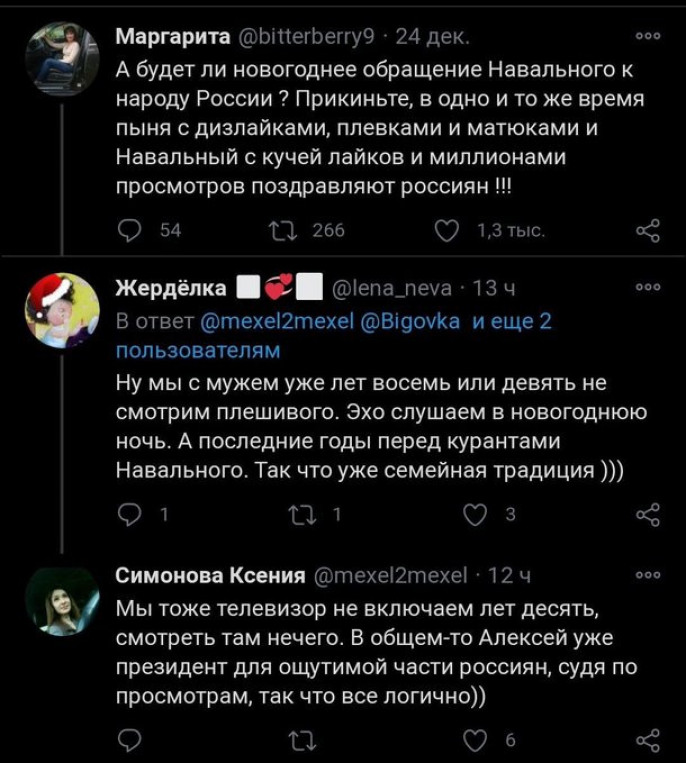Share Маргарита's tweet

tap(647, 231)
